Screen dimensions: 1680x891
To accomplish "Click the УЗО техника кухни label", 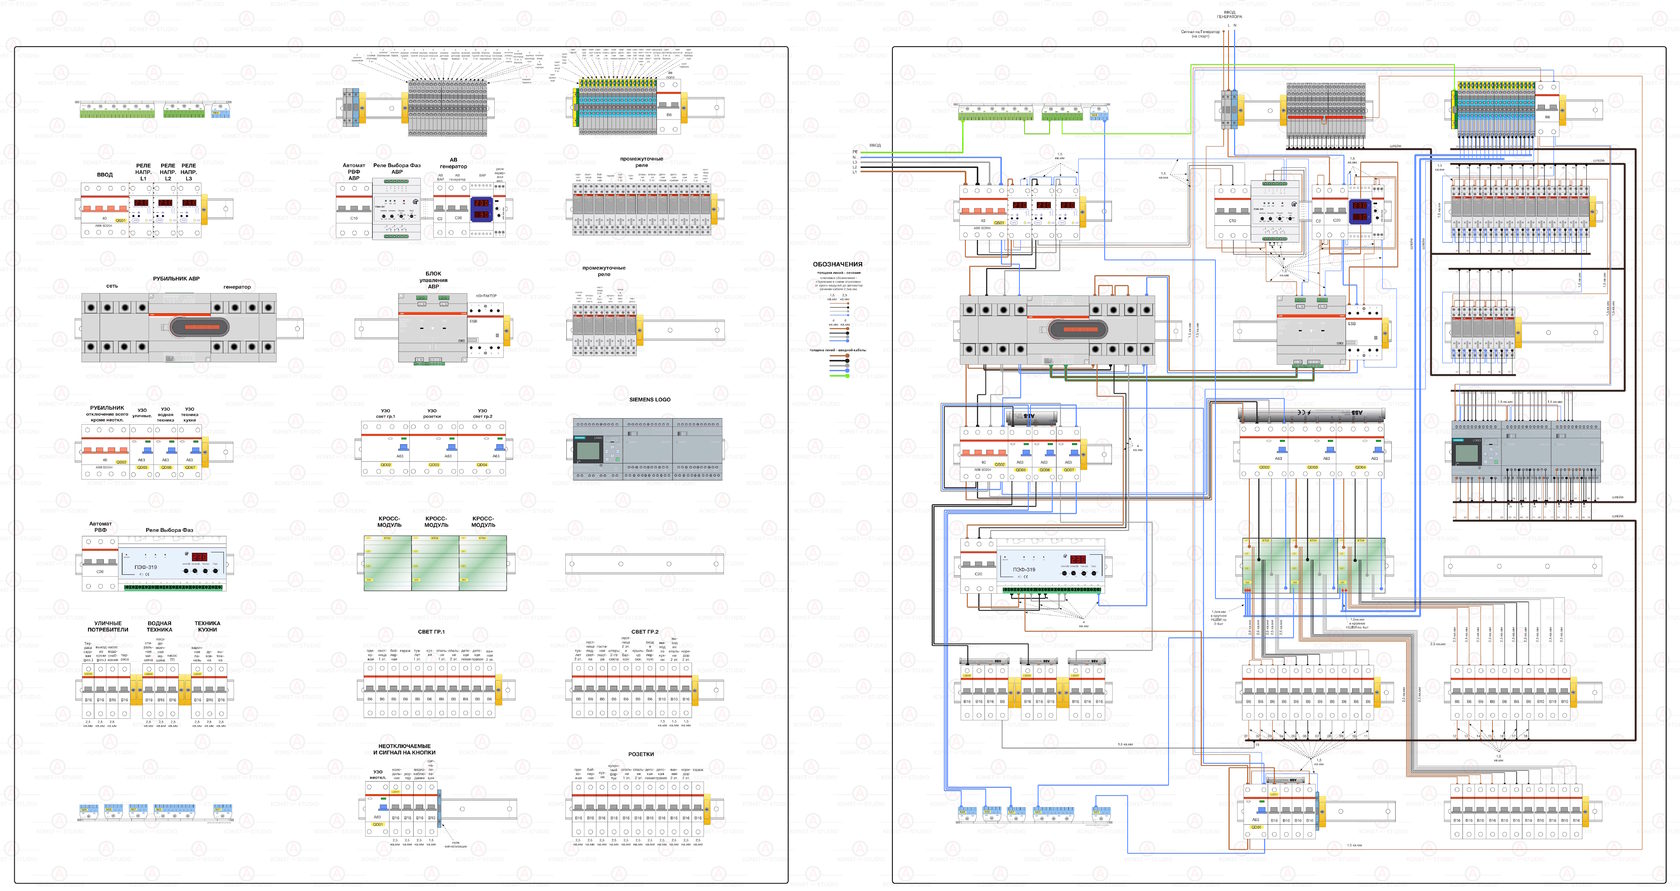I will pos(190,414).
